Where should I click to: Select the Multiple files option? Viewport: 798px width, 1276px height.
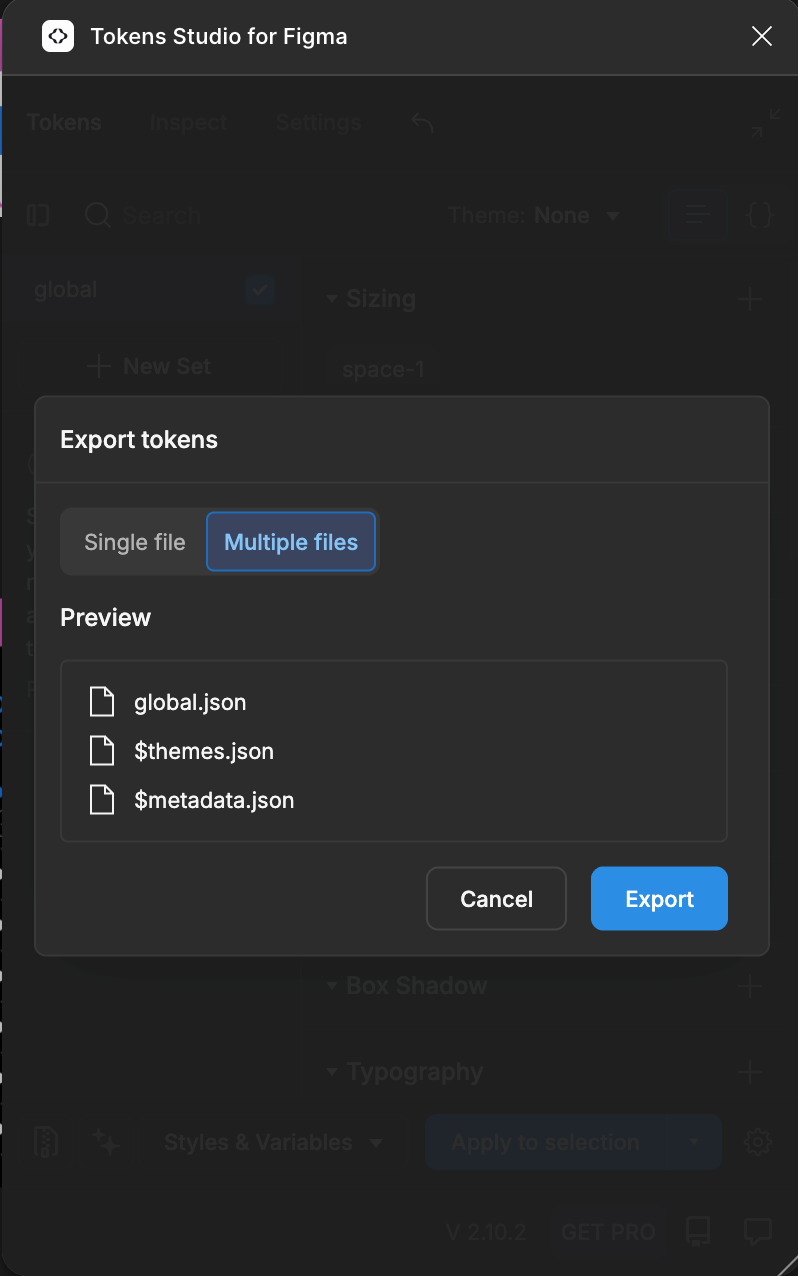(x=291, y=542)
